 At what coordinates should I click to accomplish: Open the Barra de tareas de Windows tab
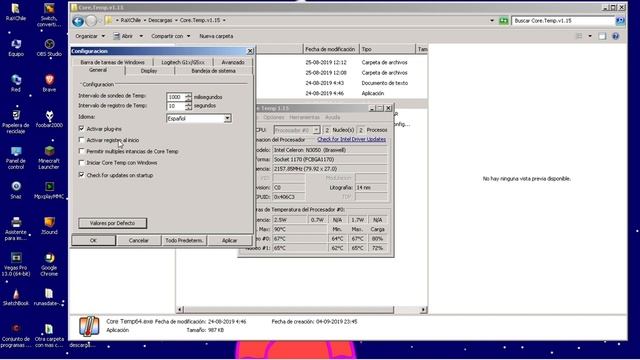pos(113,62)
